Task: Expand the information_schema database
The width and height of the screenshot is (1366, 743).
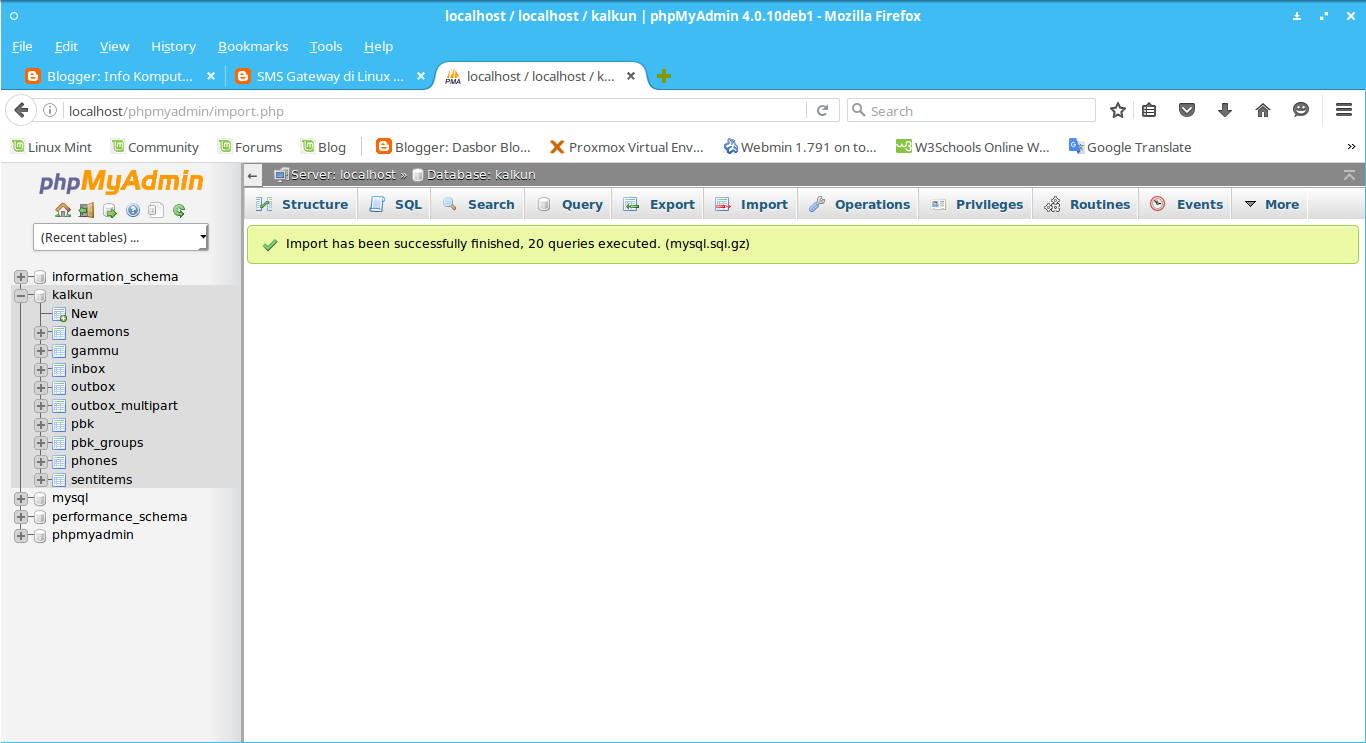Action: point(21,277)
